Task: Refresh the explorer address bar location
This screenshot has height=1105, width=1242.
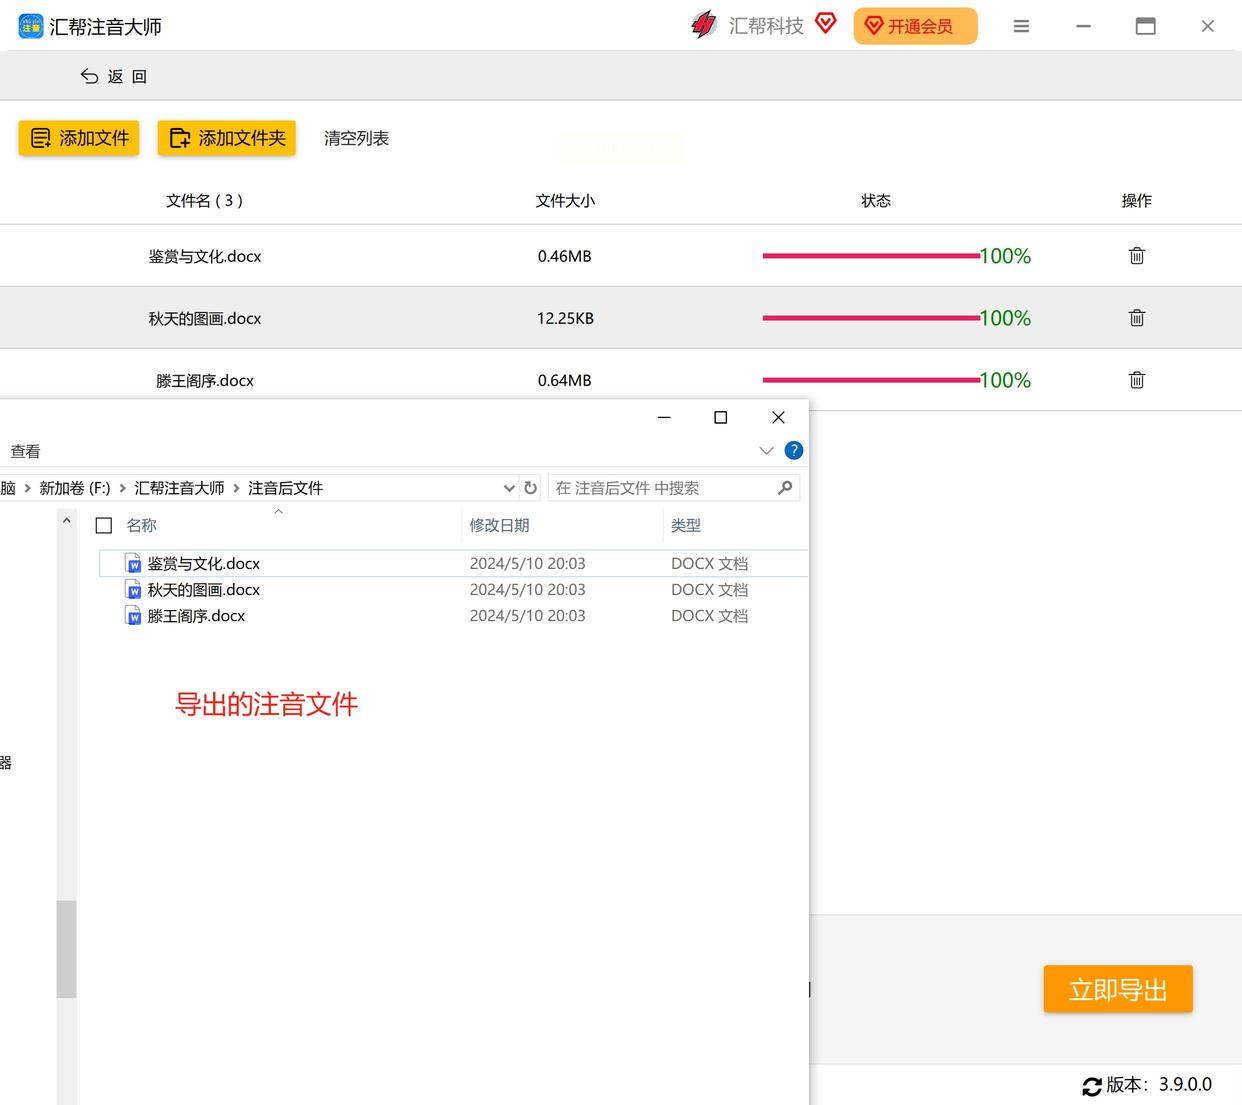Action: [x=531, y=488]
